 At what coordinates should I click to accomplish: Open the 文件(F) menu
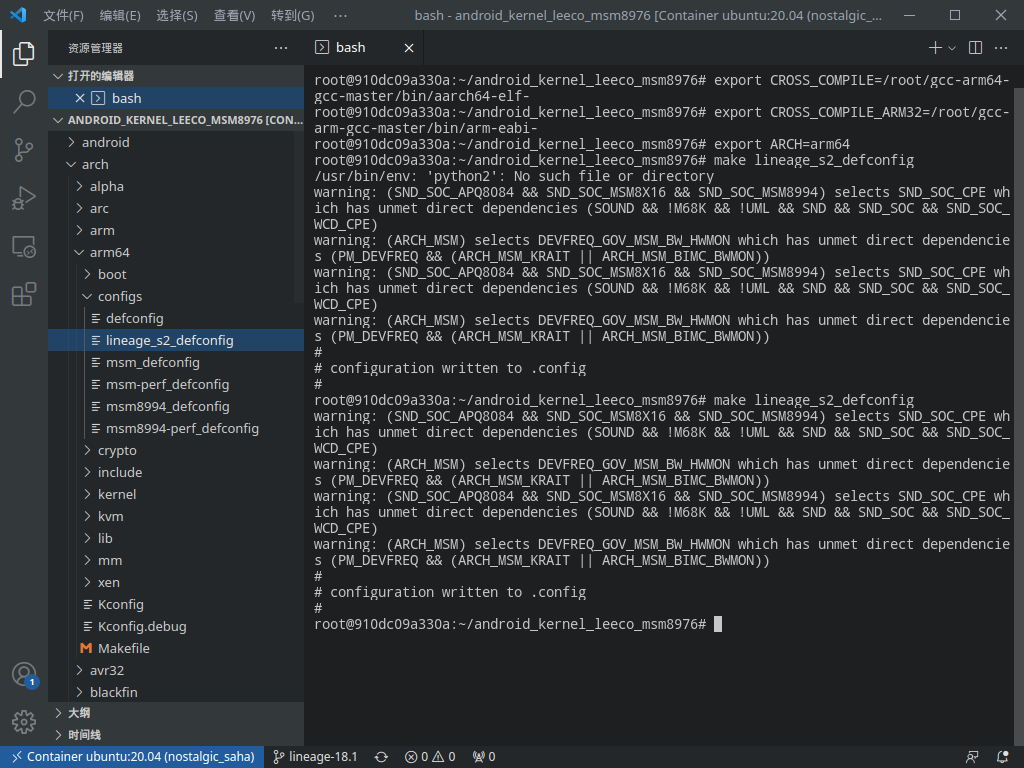(x=63, y=16)
